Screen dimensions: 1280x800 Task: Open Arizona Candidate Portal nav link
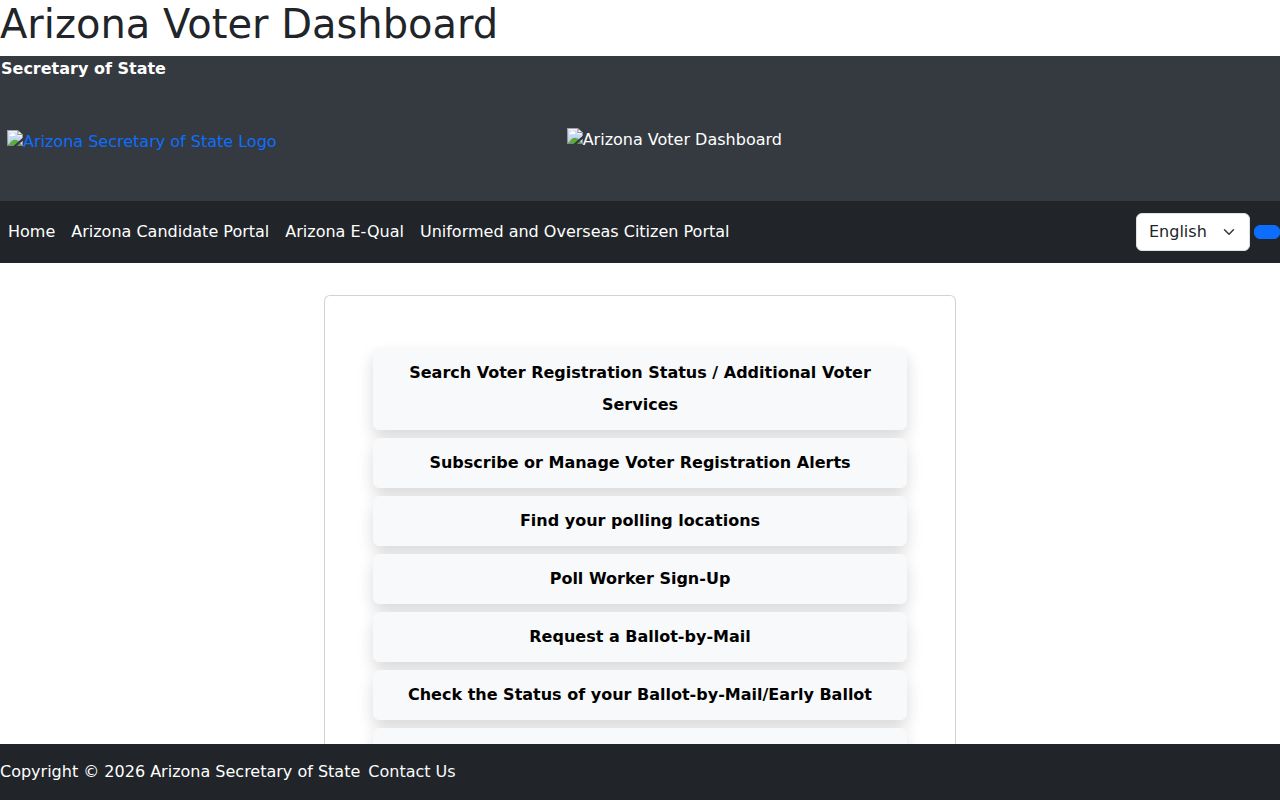coord(170,232)
